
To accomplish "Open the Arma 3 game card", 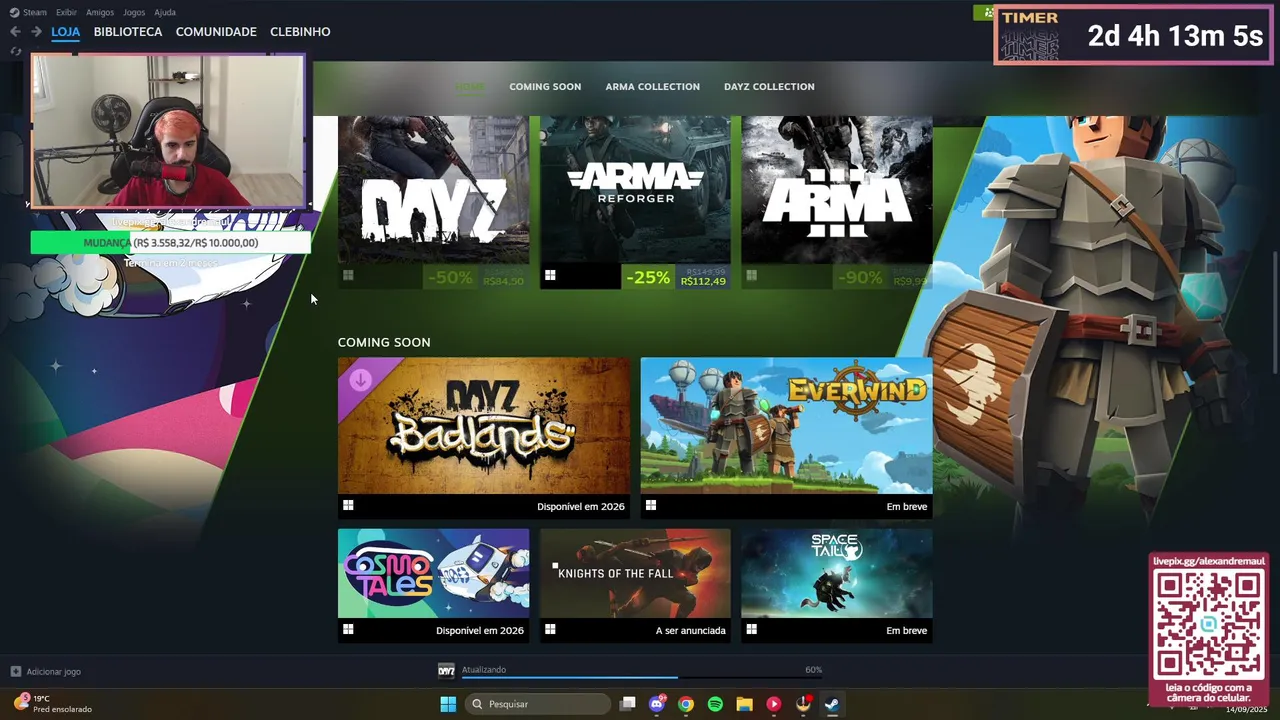I will pos(837,202).
